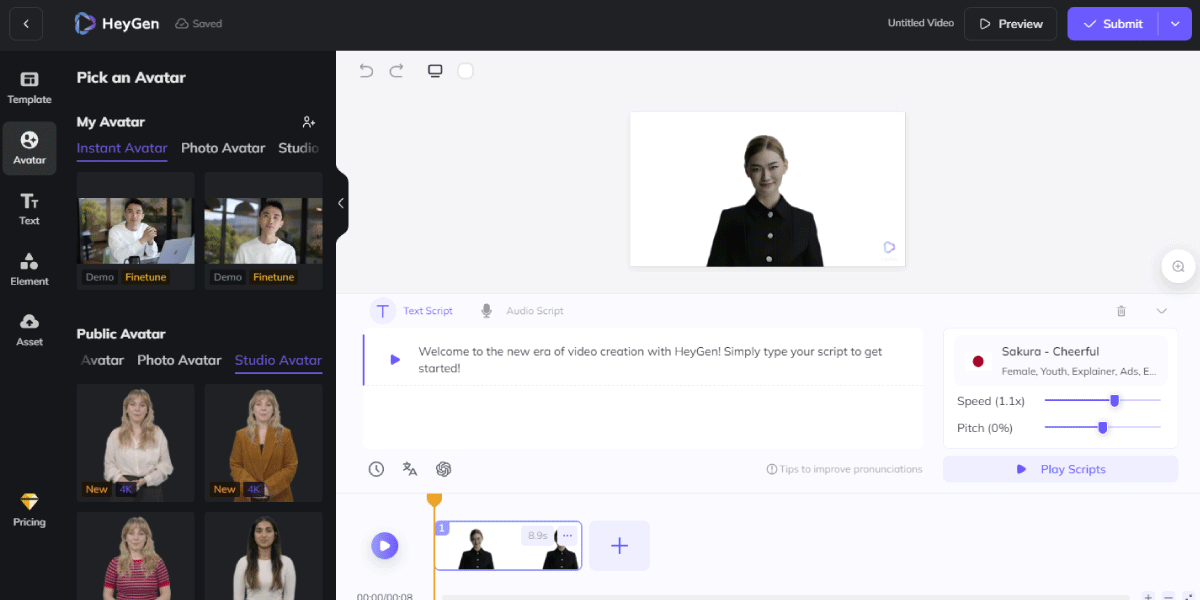This screenshot has height=600, width=1200.
Task: Submit the video
Action: click(x=1112, y=24)
